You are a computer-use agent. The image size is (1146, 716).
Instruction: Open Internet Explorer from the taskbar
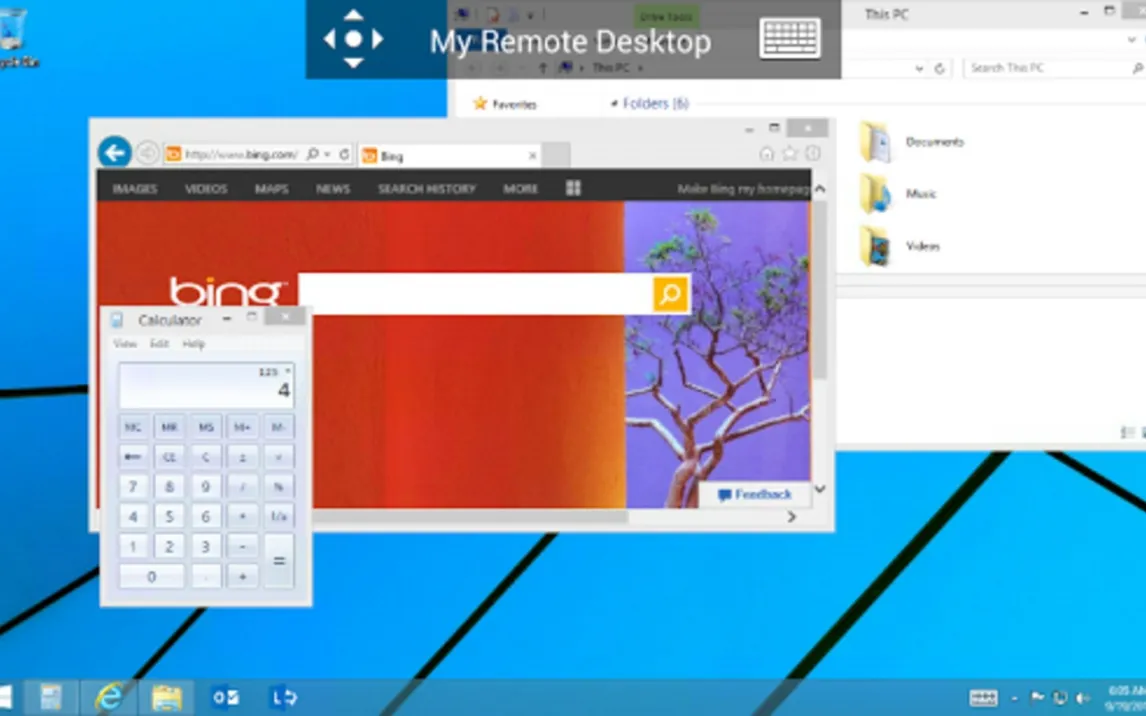click(108, 697)
